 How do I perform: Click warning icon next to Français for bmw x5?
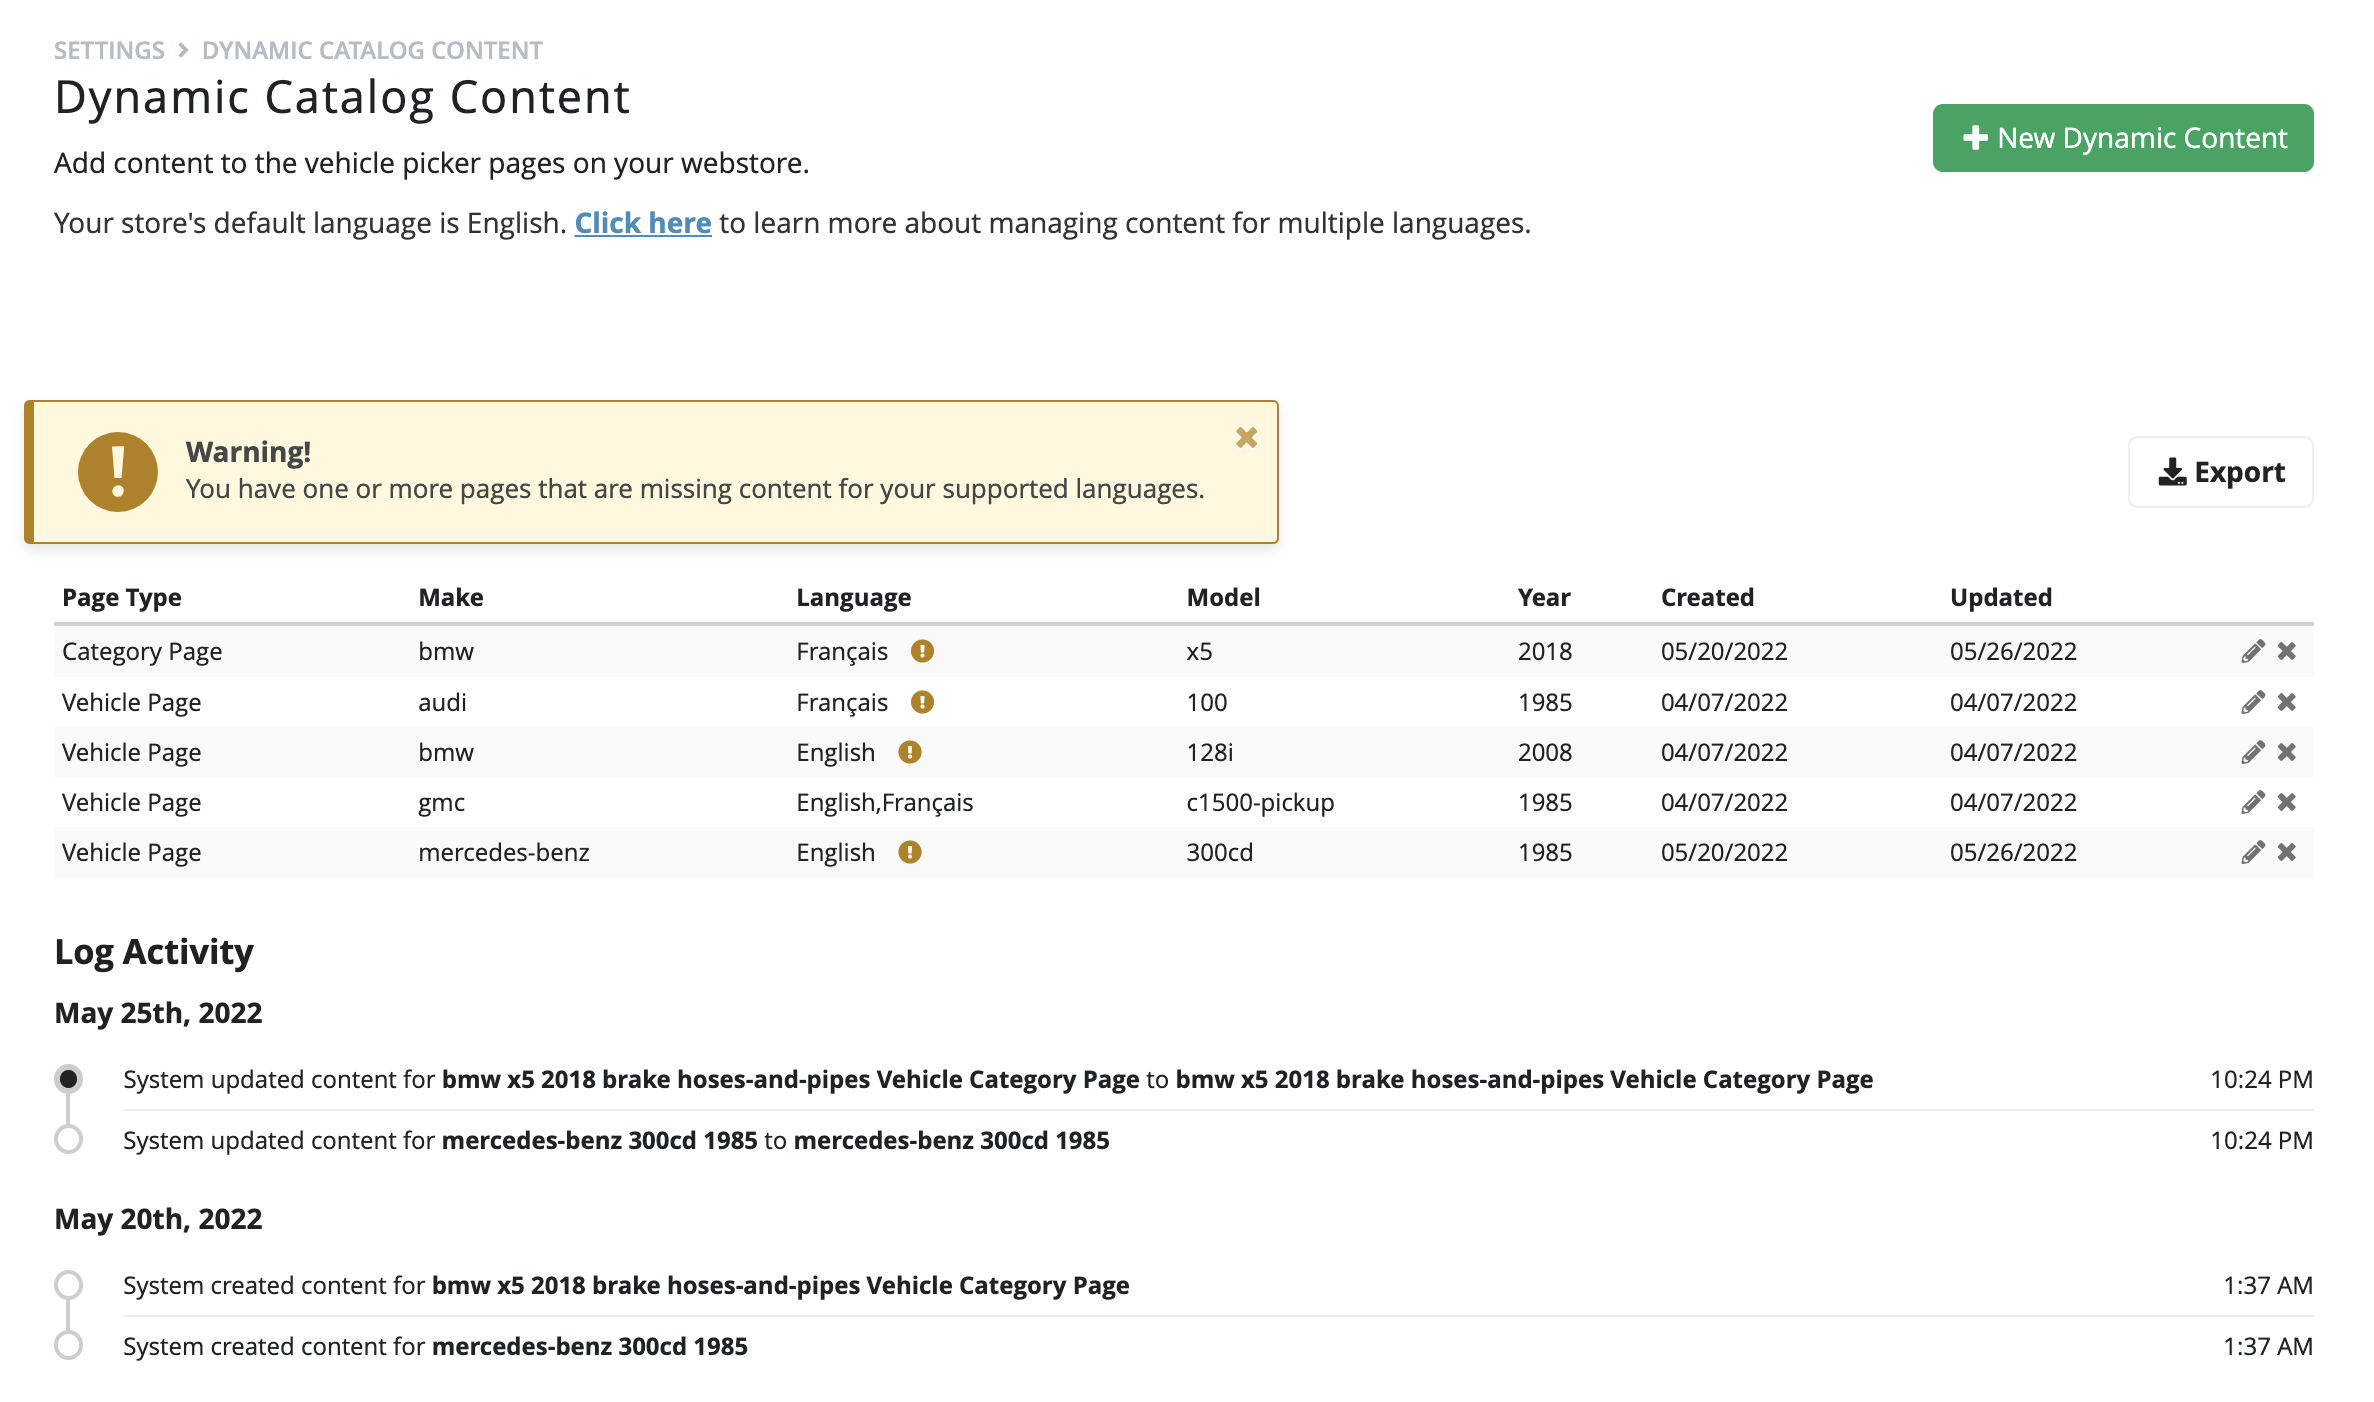[x=922, y=651]
